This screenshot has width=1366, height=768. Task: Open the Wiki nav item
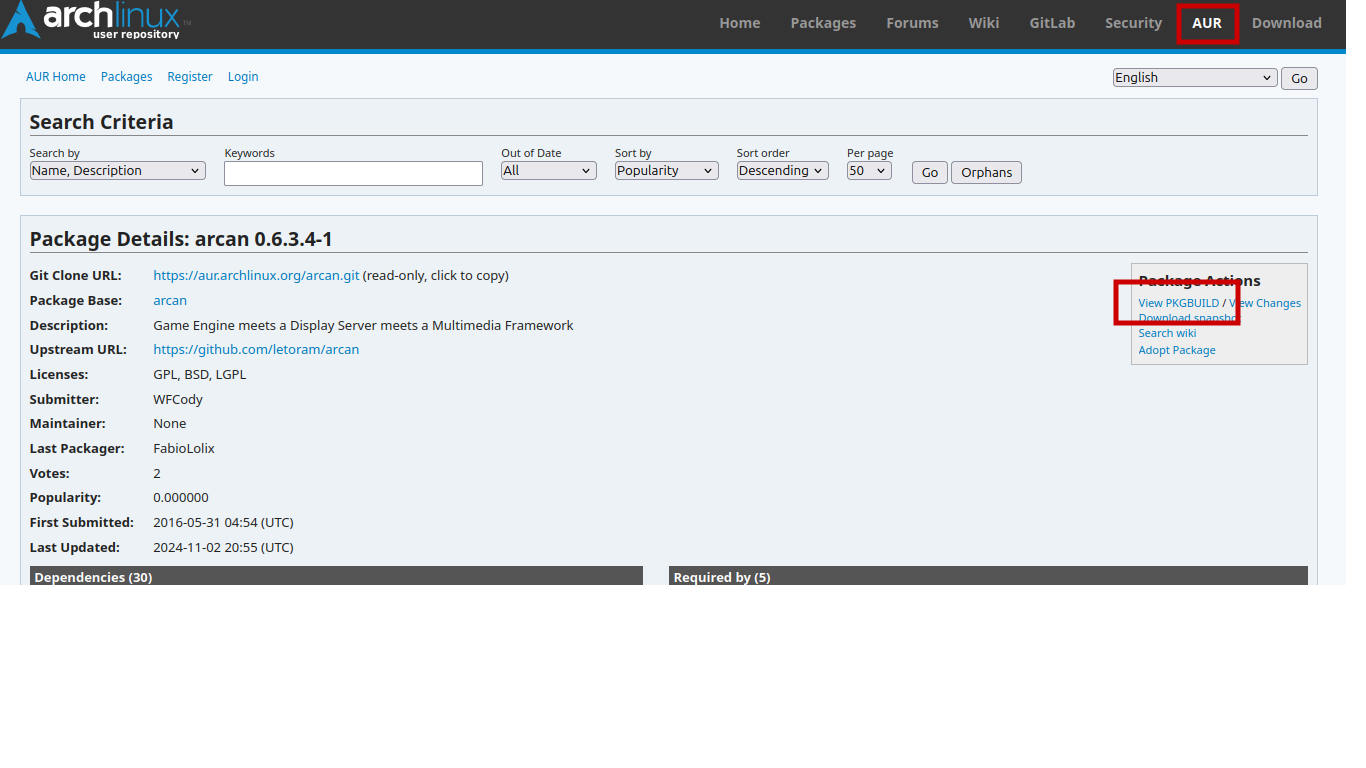[984, 23]
